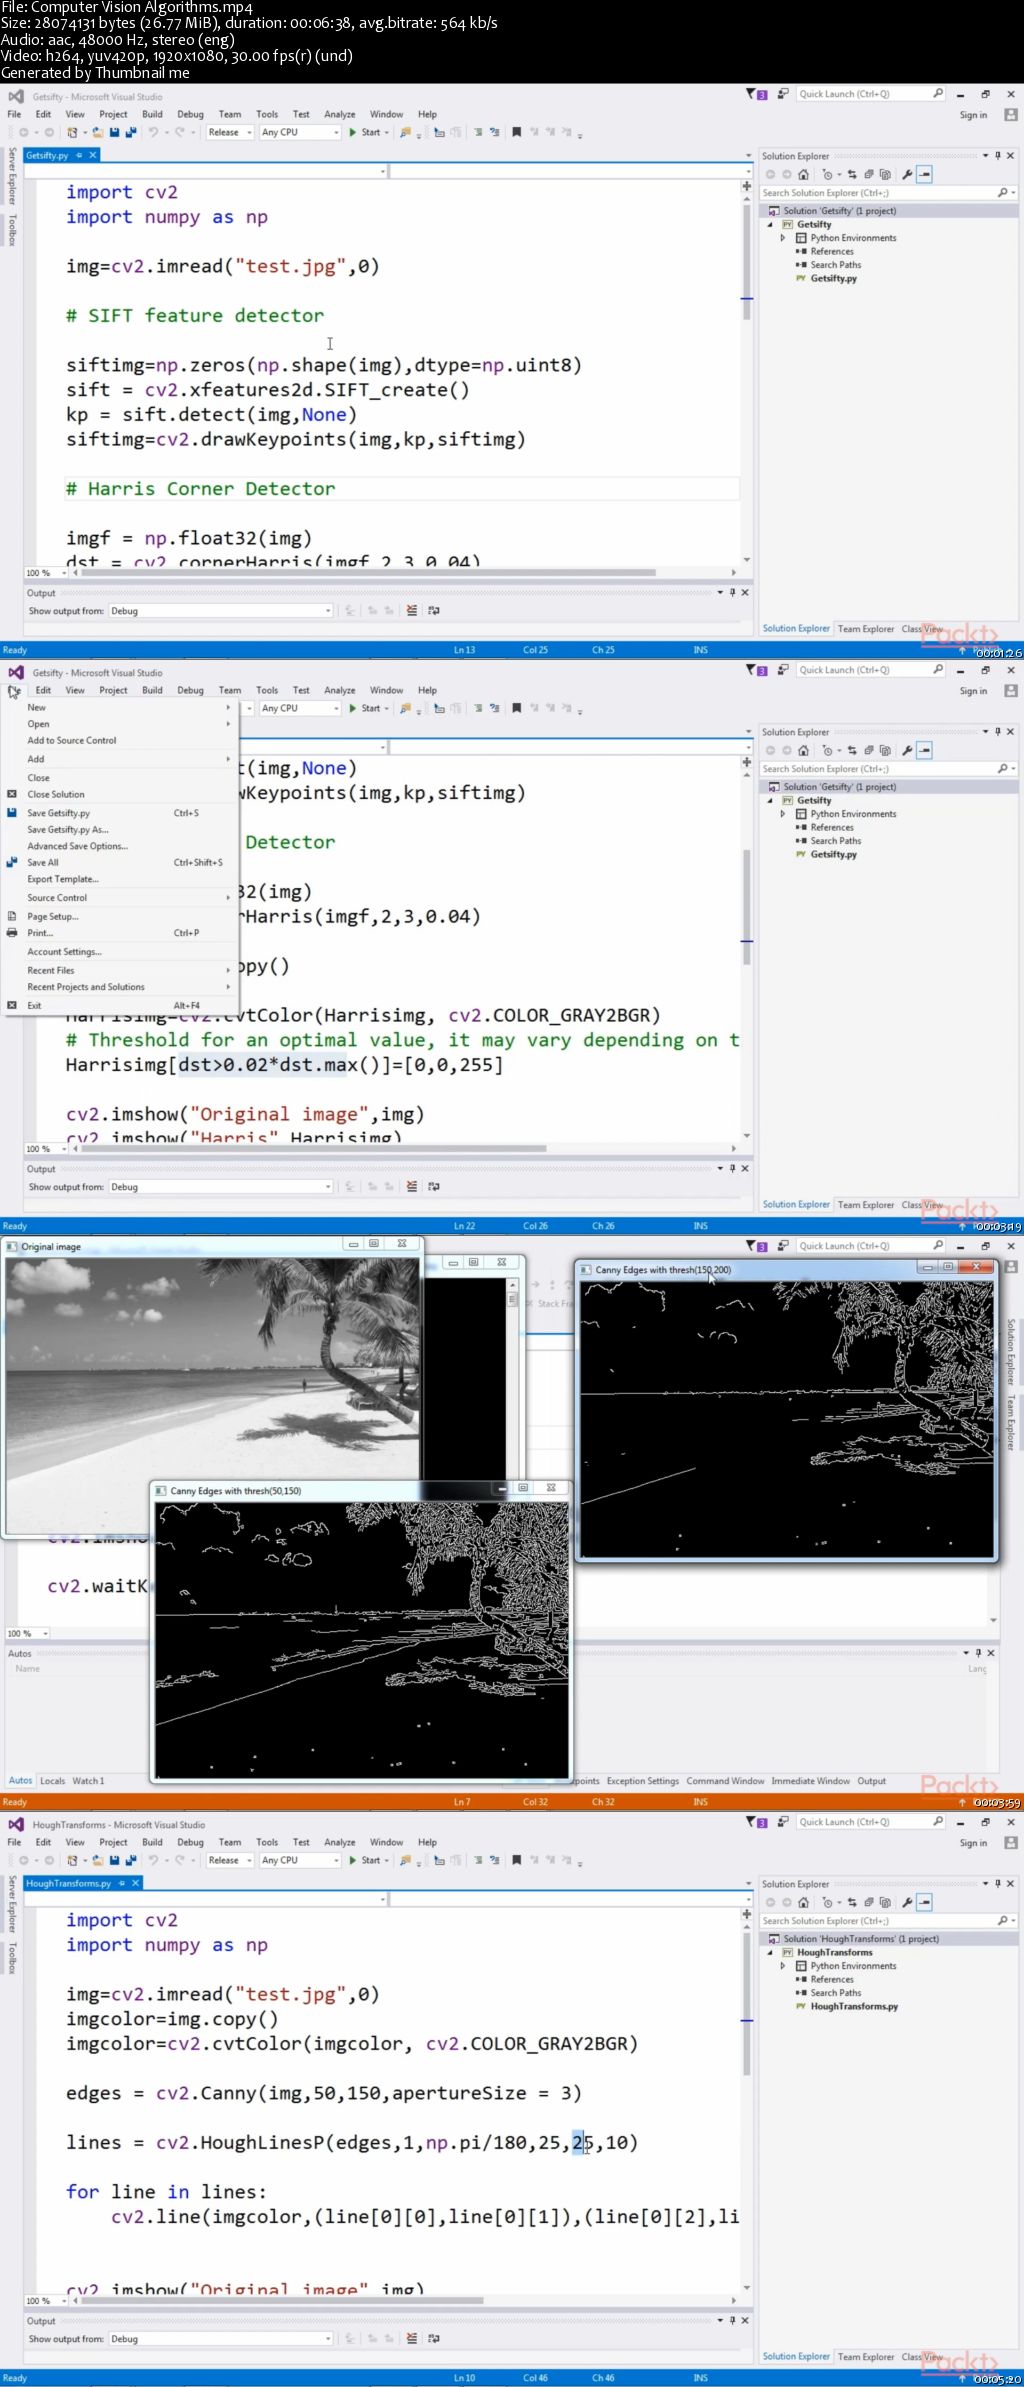The width and height of the screenshot is (1024, 2387).
Task: Toggle Word Wrap in HoughTransforms Output toolbar
Action: 434,2338
